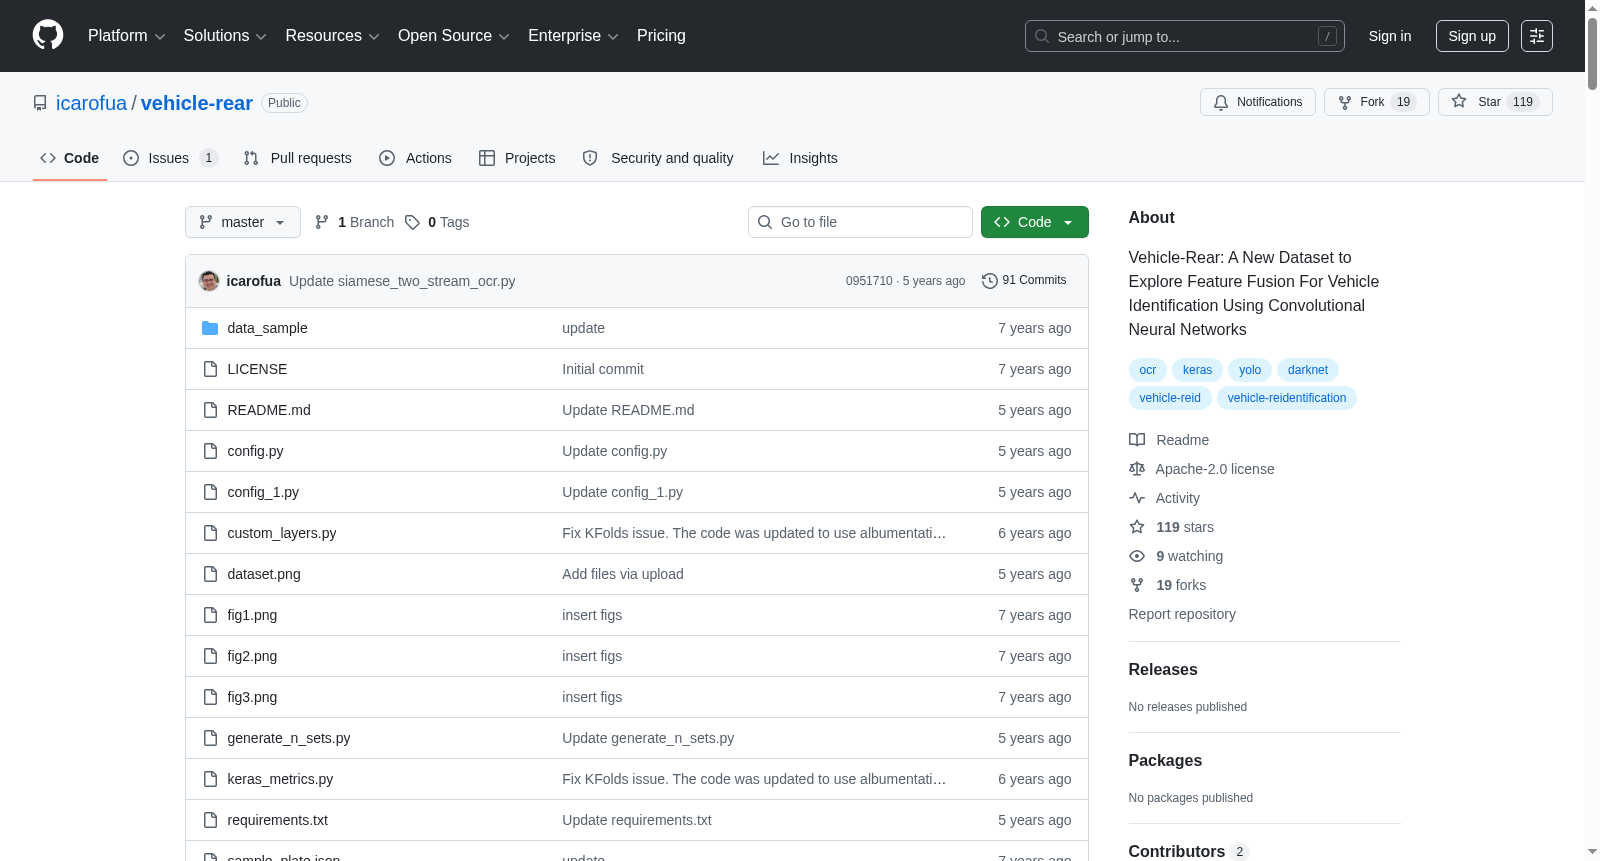
Task: Click the file icon for README.md
Action: 210,410
